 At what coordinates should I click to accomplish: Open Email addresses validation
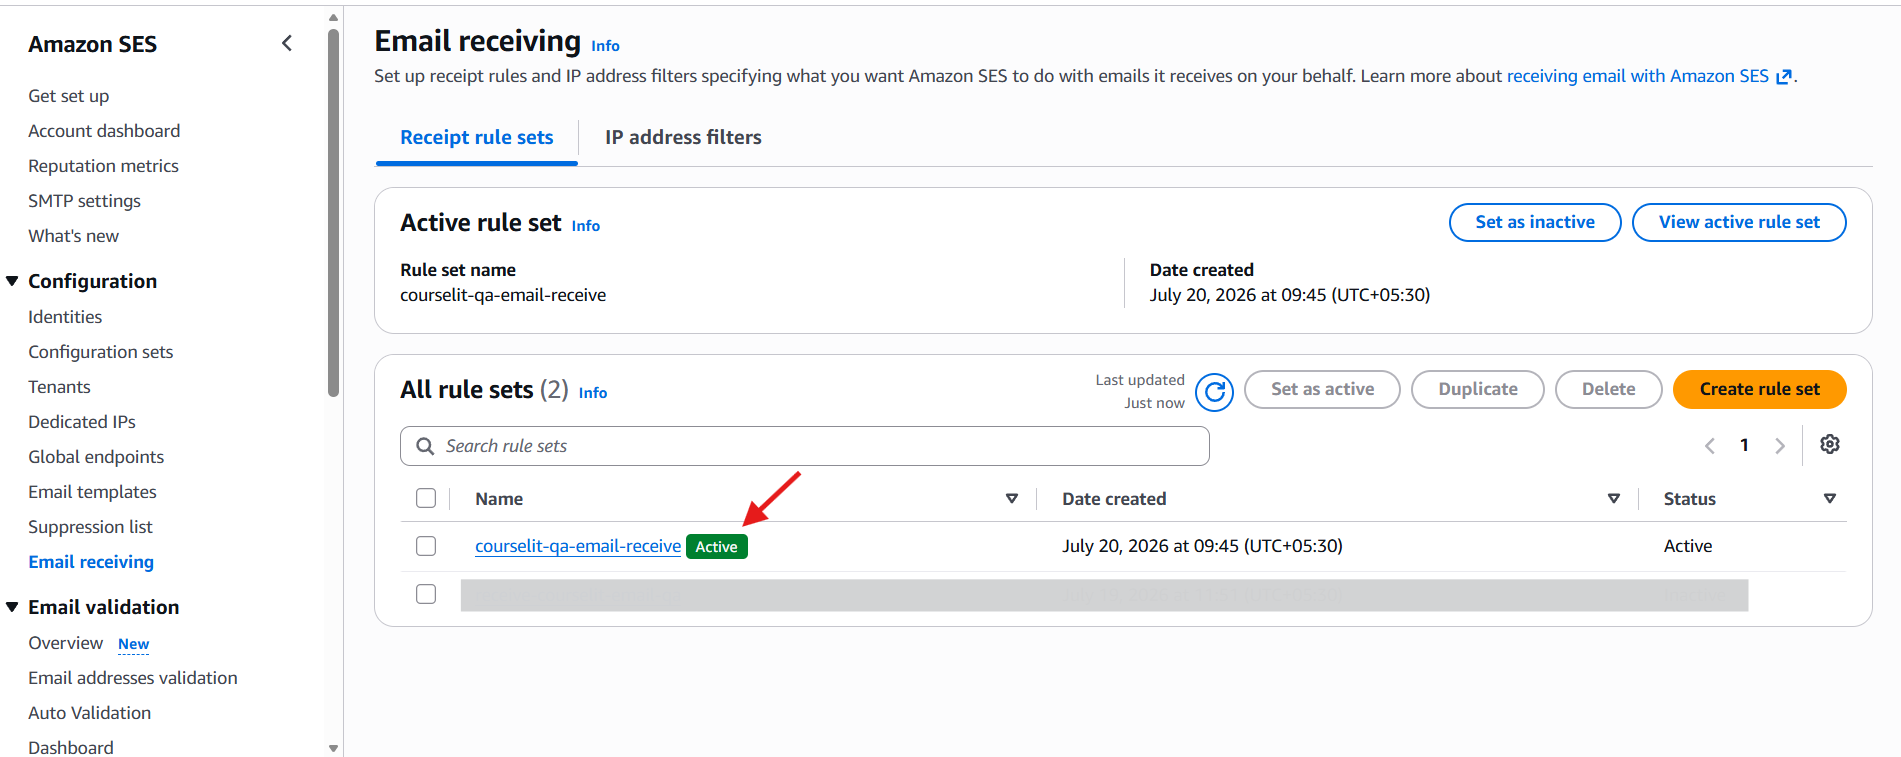(x=133, y=678)
